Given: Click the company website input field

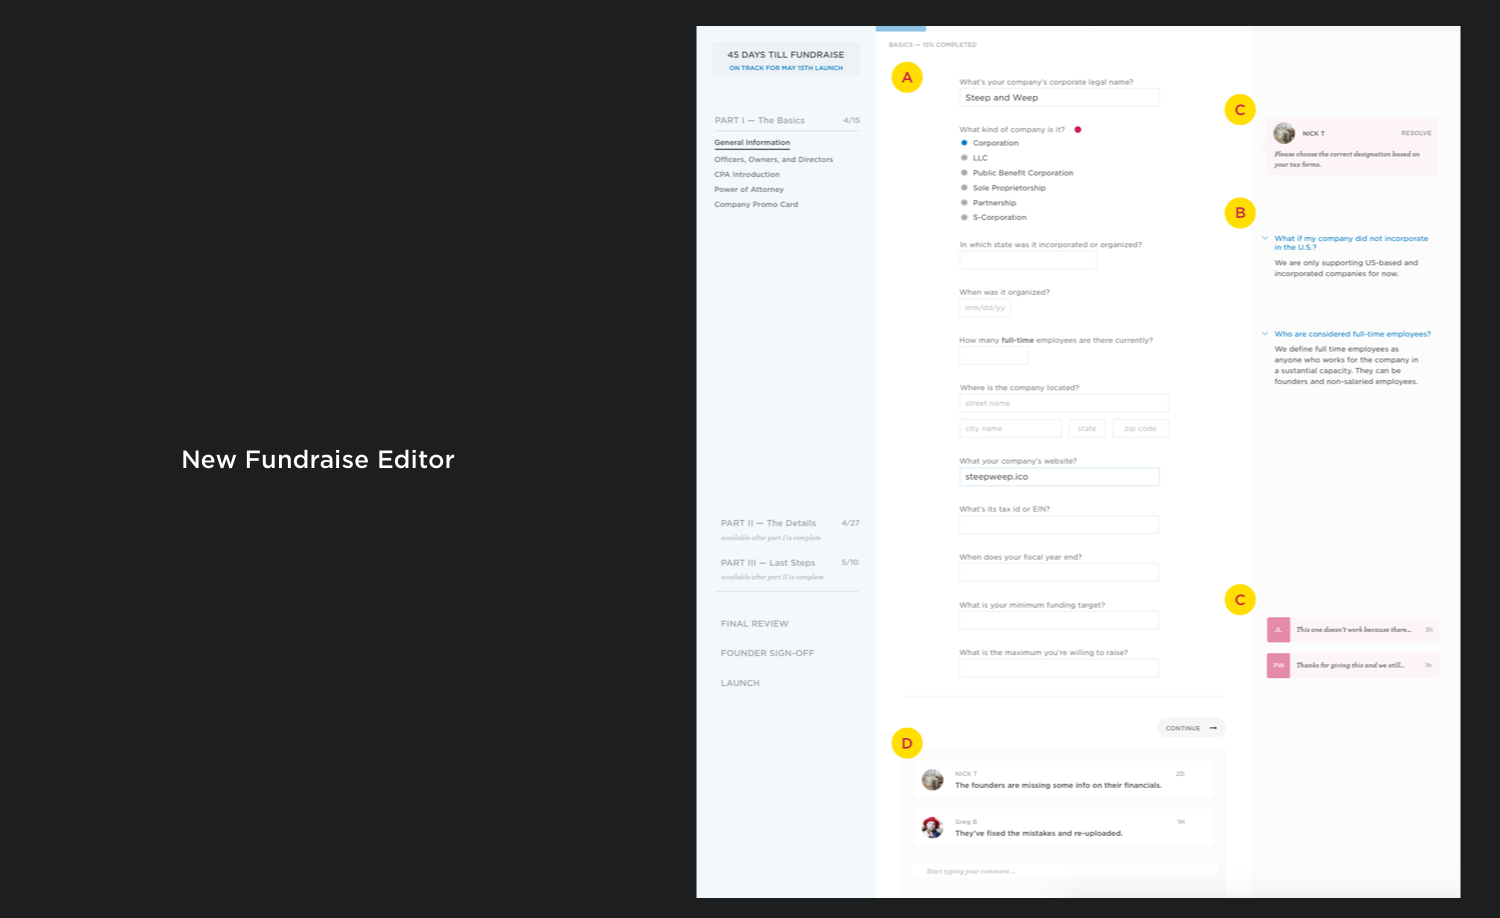Looking at the screenshot, I should tap(1059, 477).
